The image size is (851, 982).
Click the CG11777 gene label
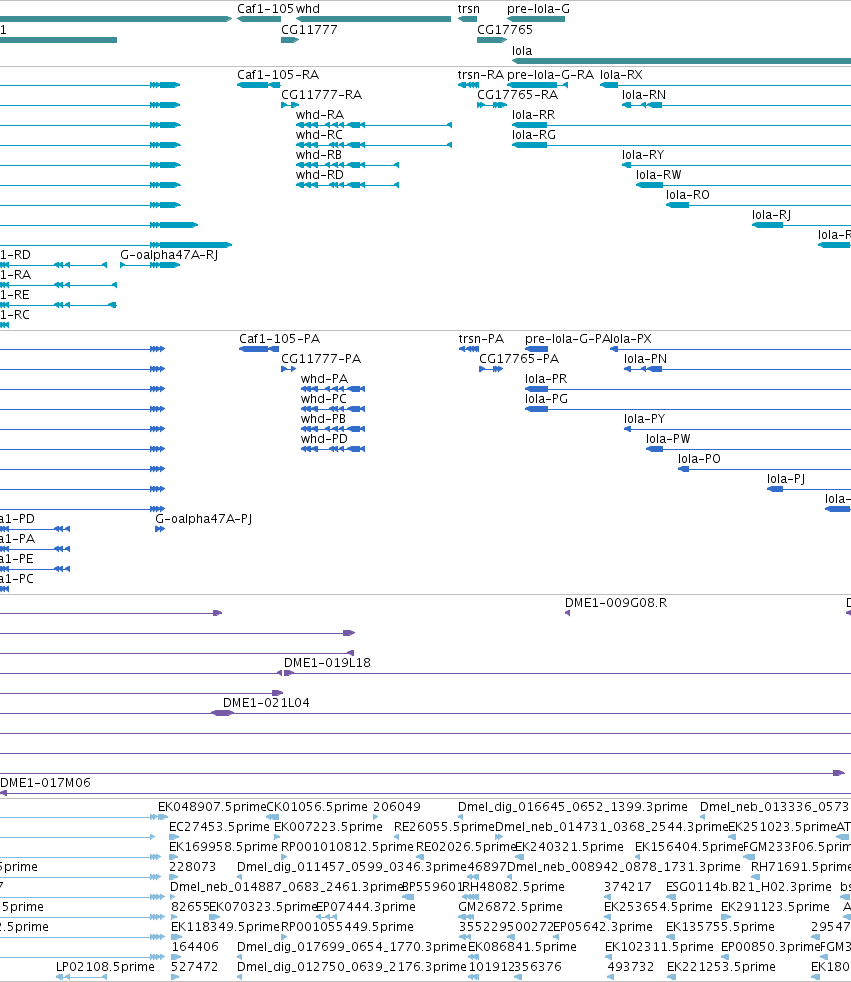[x=309, y=29]
